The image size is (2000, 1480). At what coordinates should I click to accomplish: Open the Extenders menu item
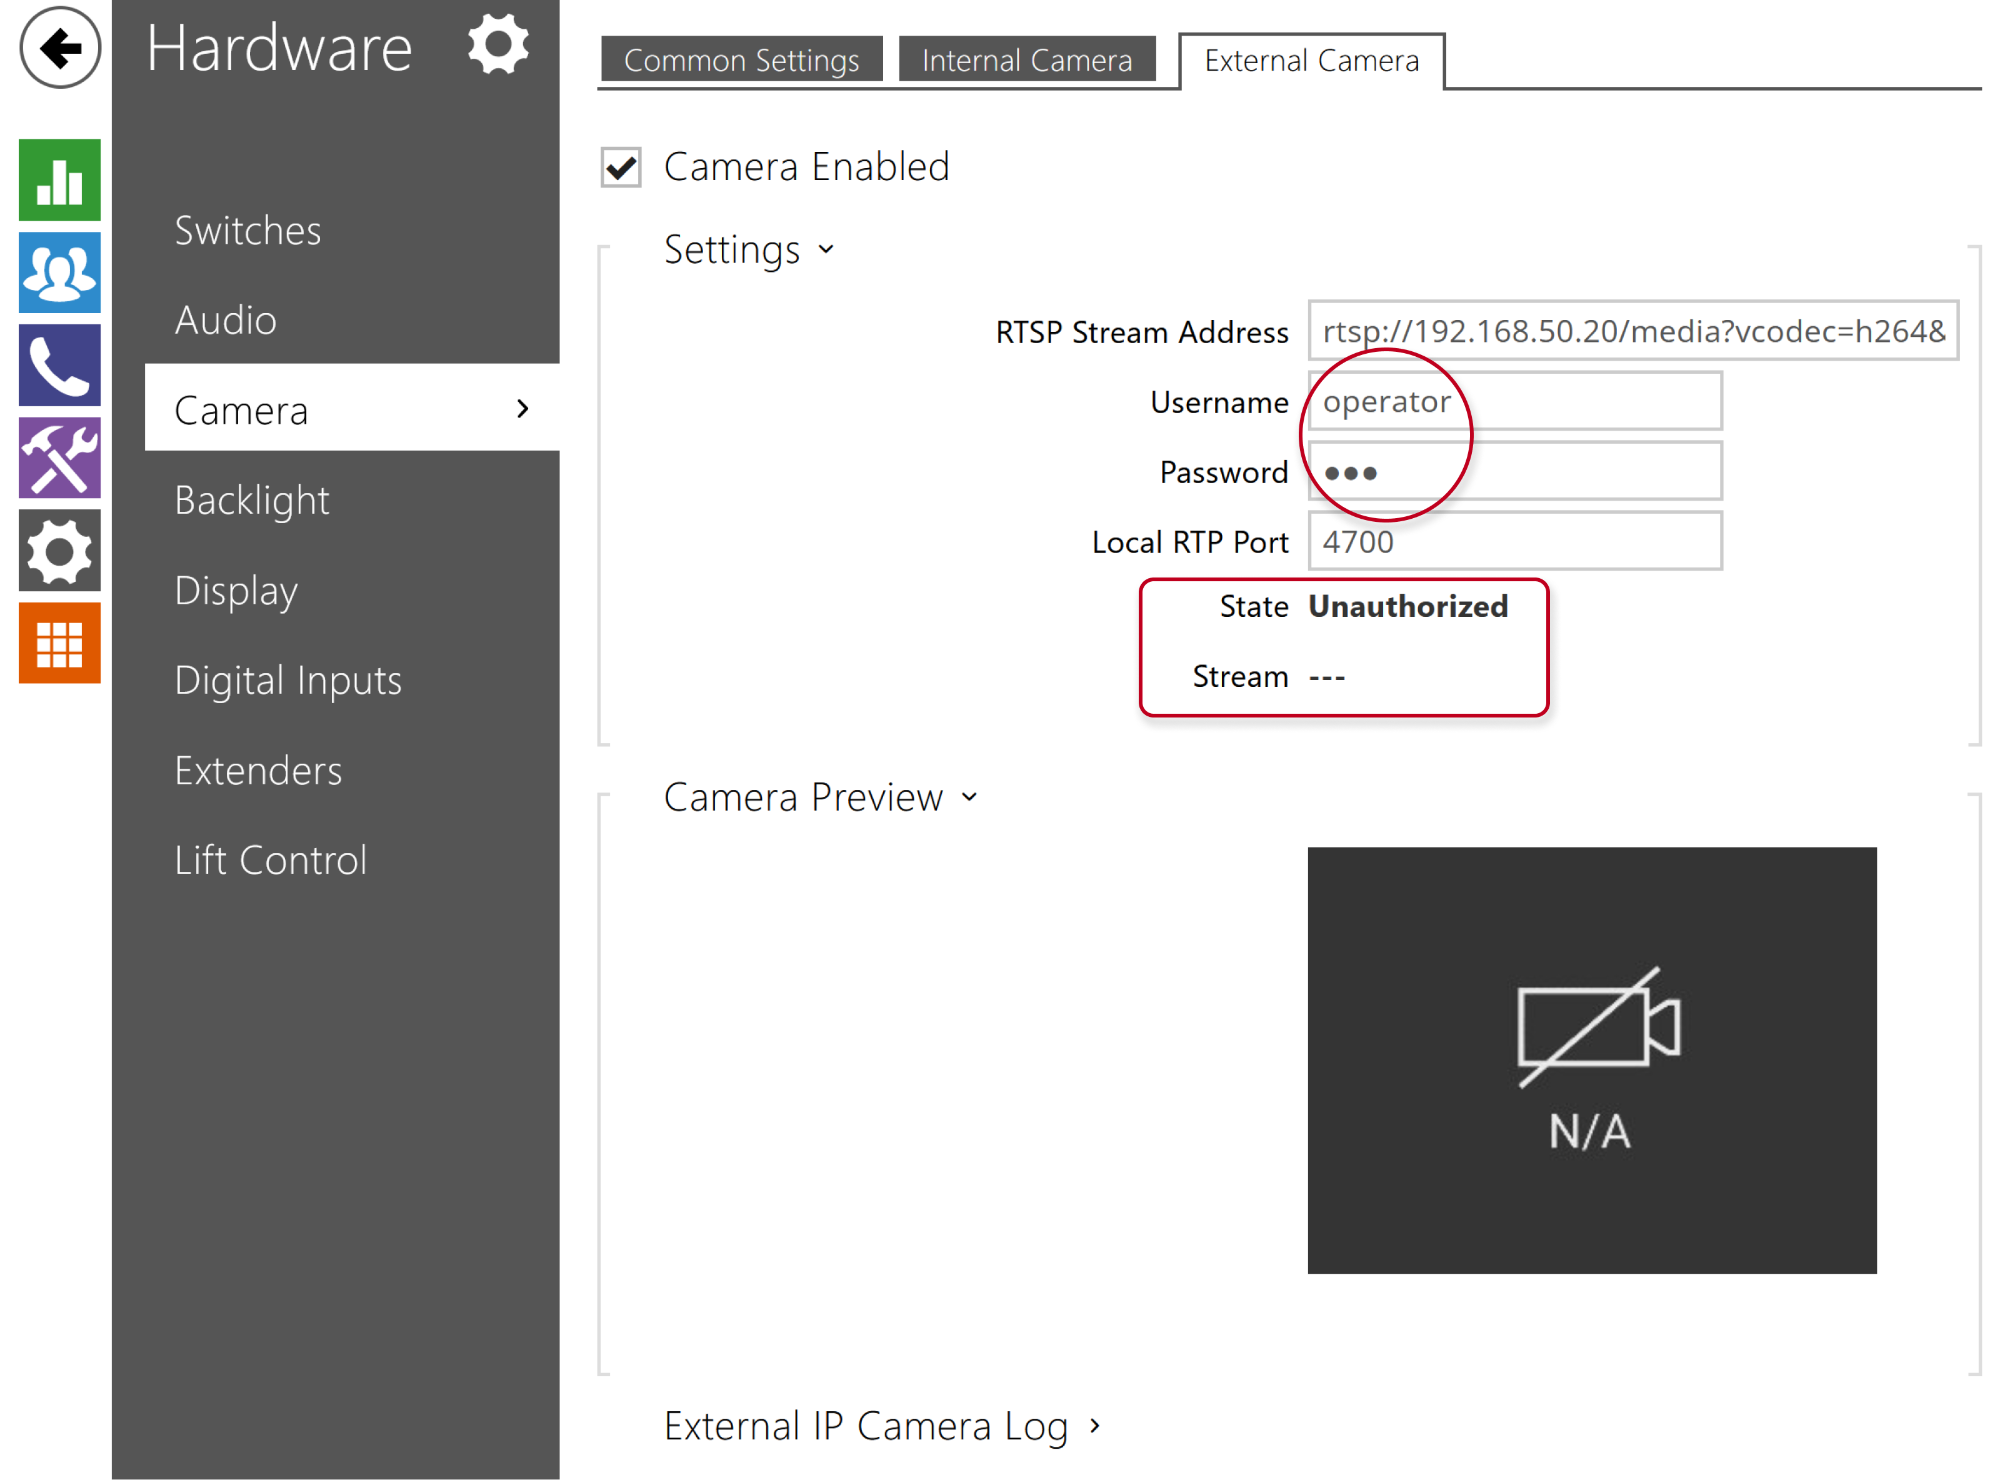pos(258,770)
